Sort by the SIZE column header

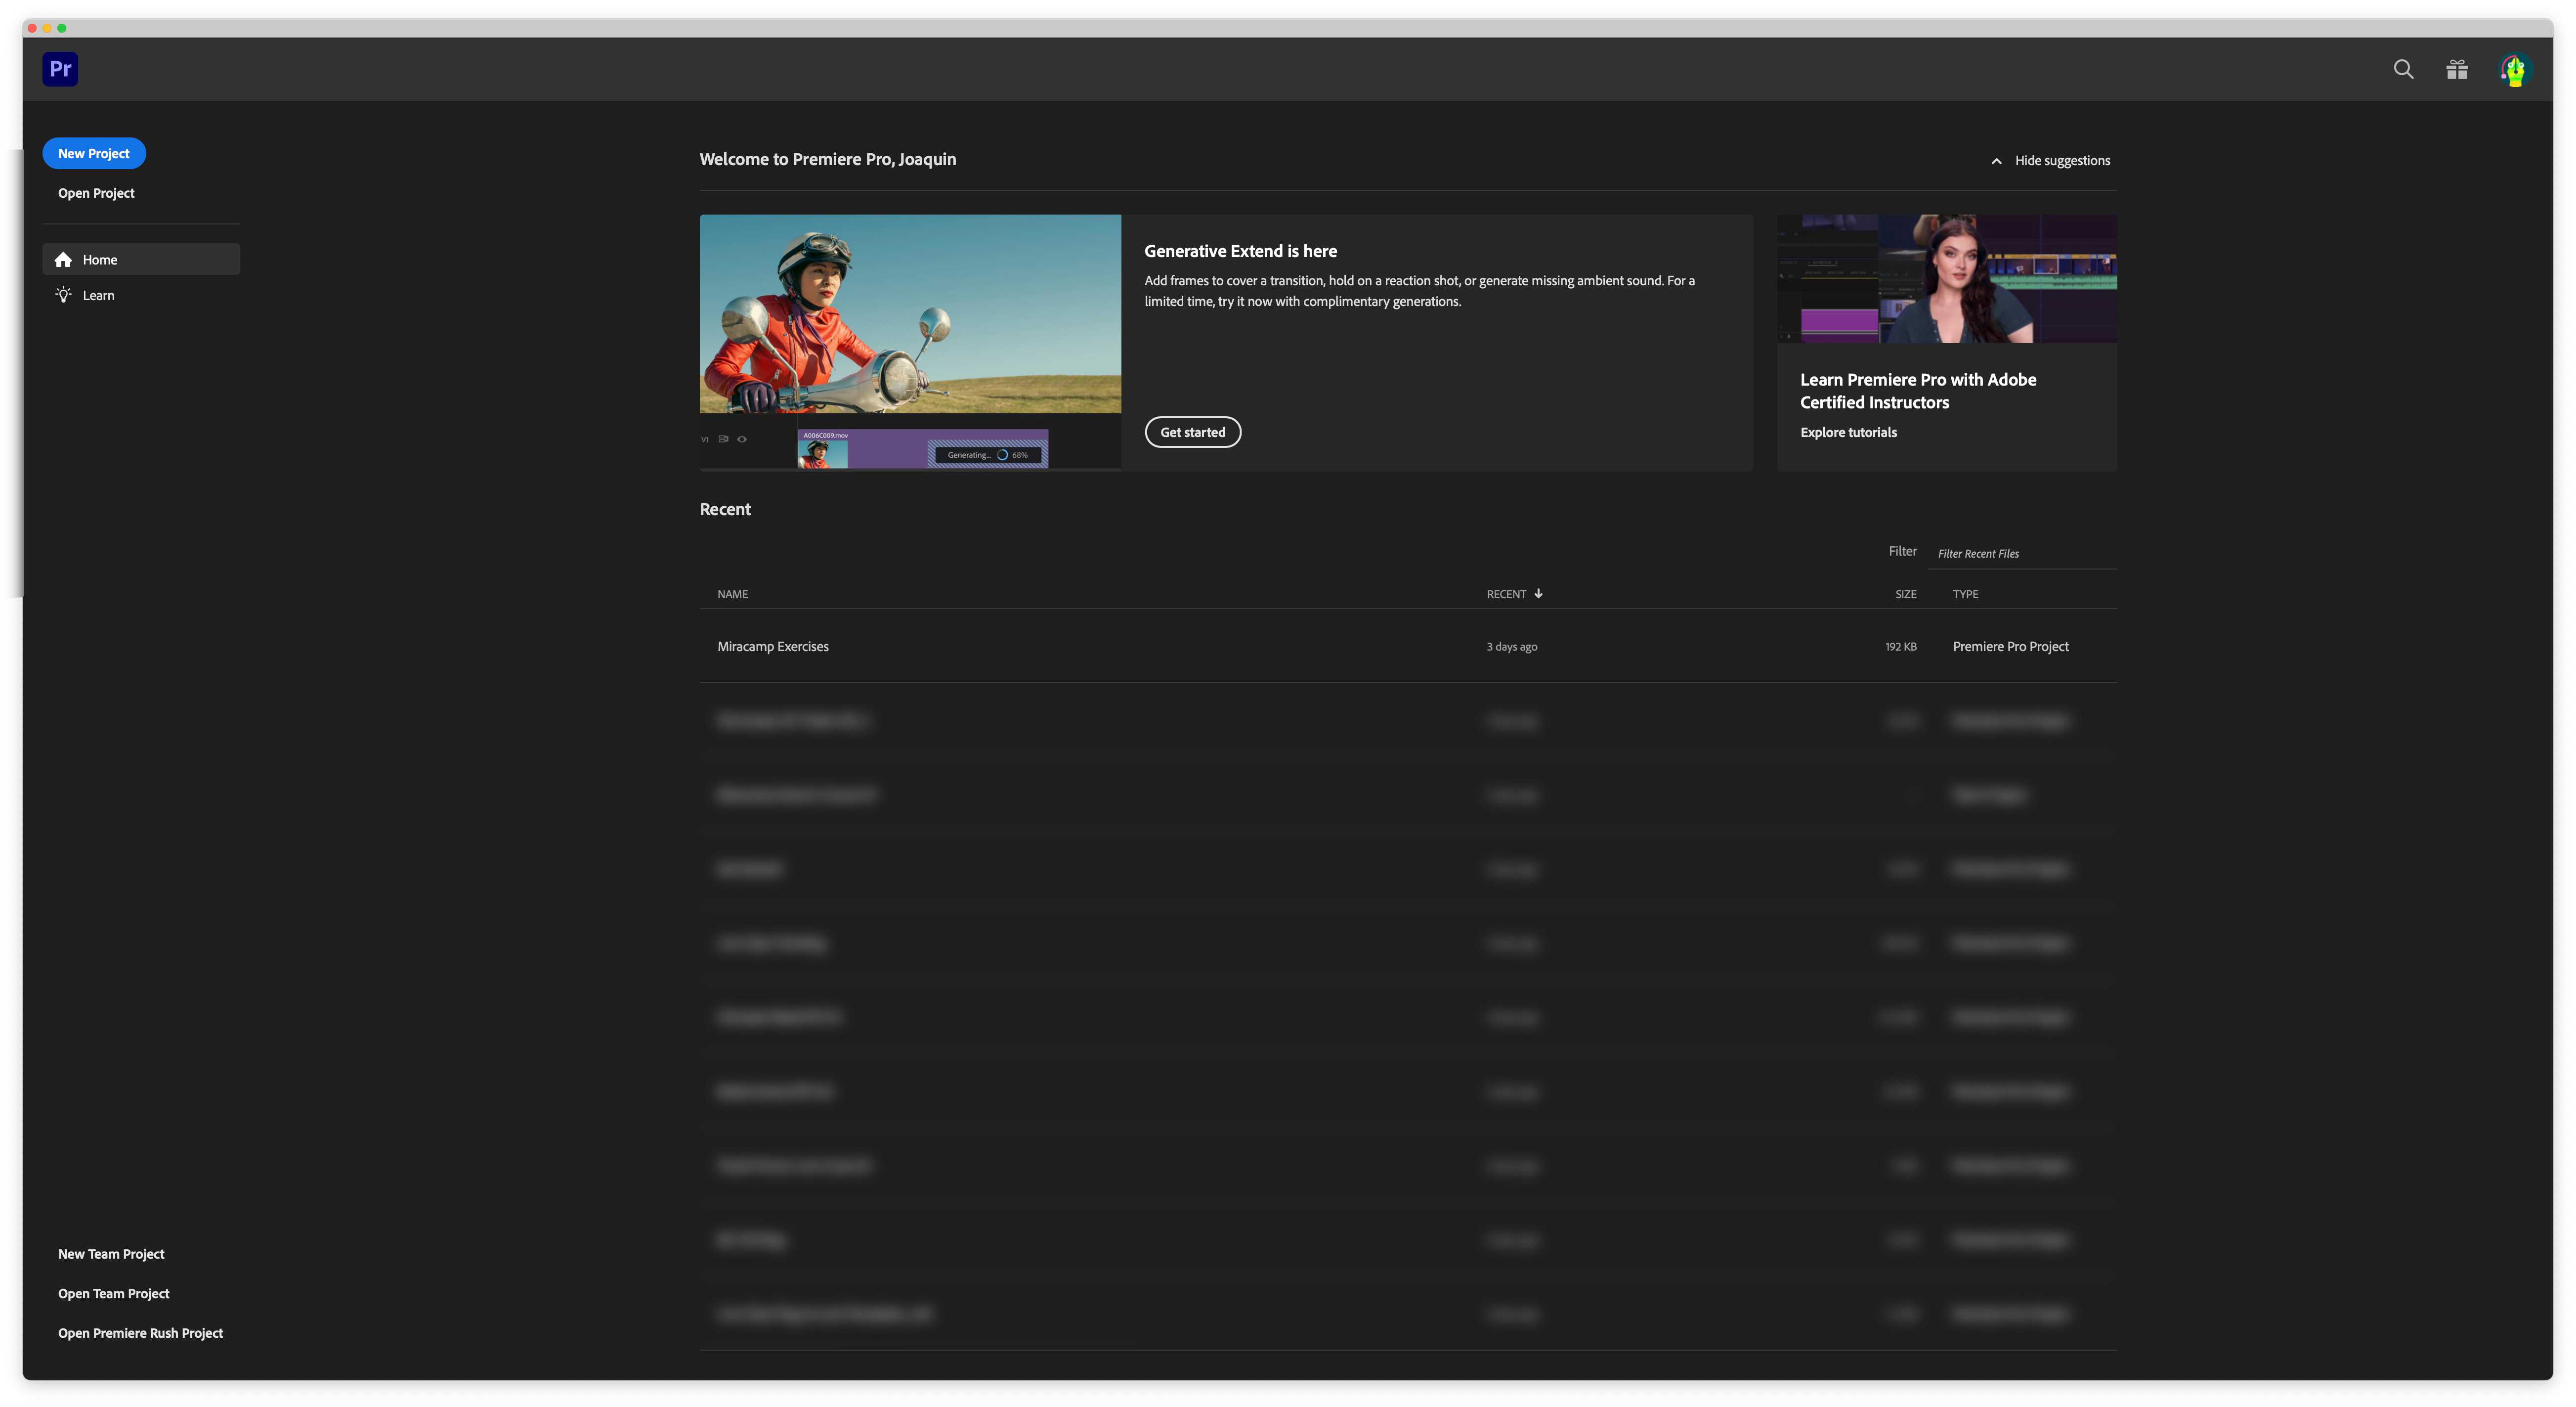coord(1906,594)
